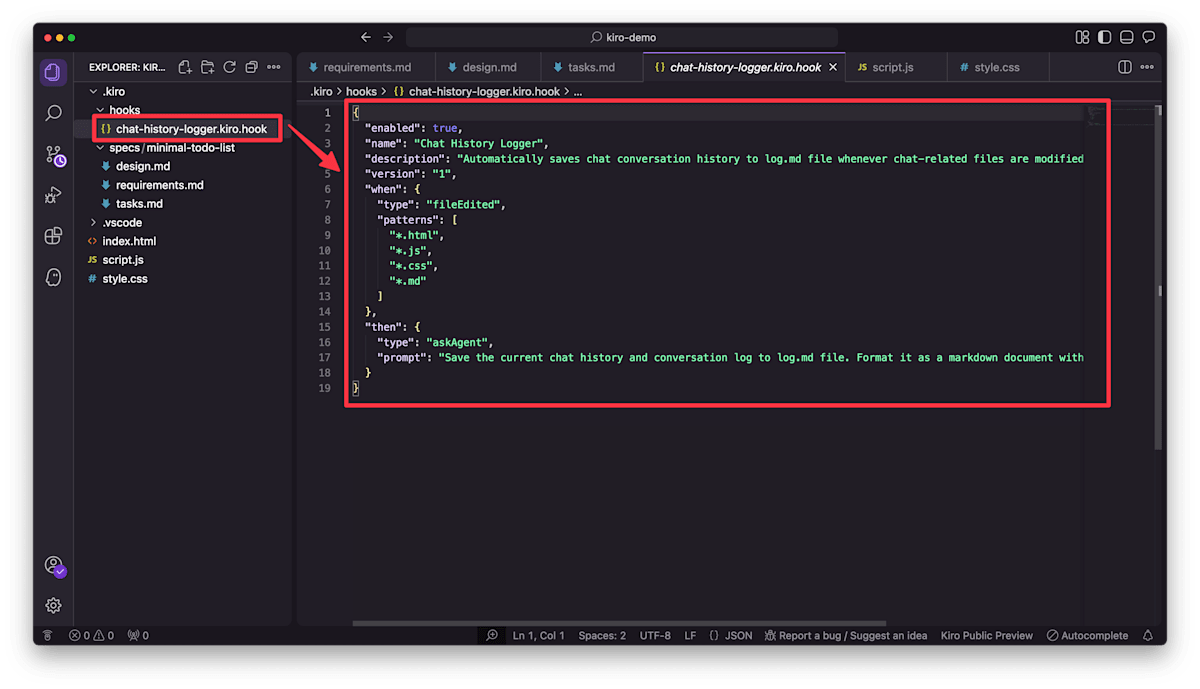Screen dimensions: 1200x689
Task: Open style.css in file tree
Action: coord(125,278)
